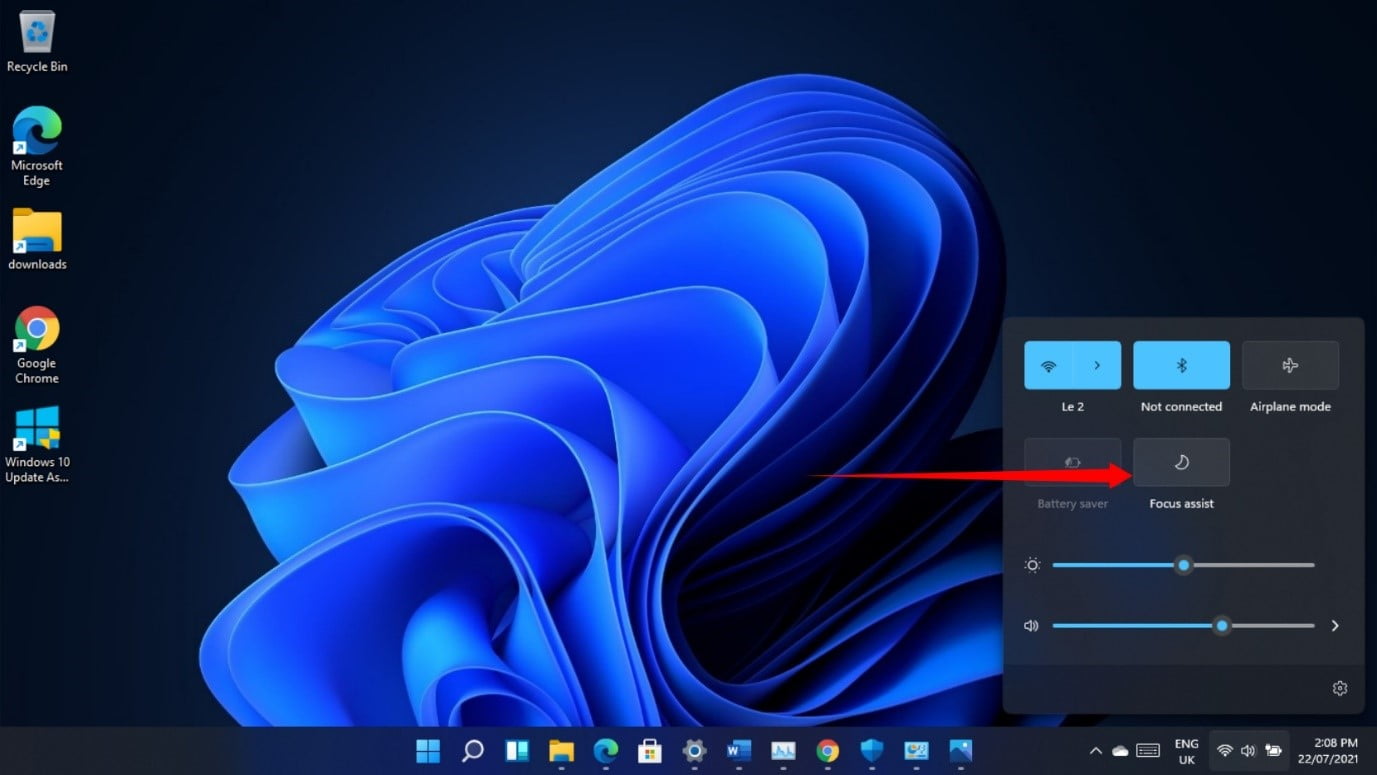Click the ENG UK language indicator
This screenshot has width=1377, height=775.
pos(1186,751)
